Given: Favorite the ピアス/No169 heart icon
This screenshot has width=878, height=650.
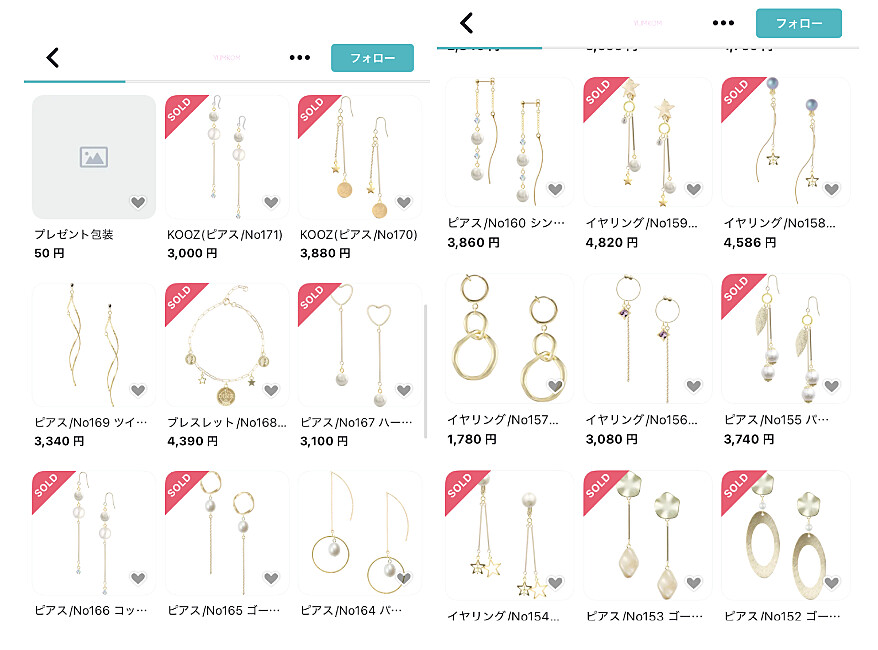Looking at the screenshot, I should click(138, 390).
